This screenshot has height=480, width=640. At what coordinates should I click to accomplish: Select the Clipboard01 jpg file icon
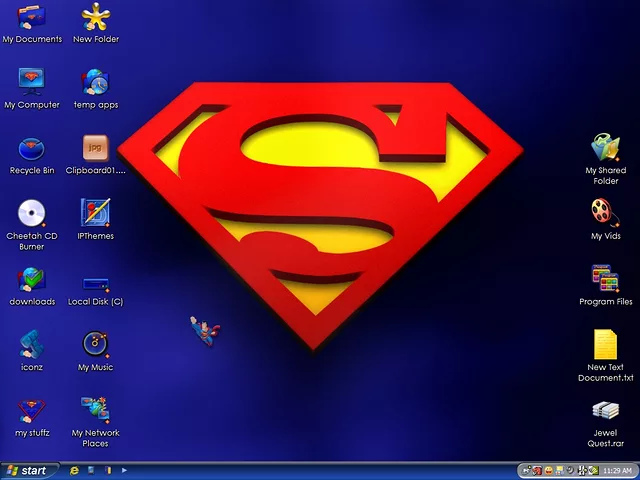point(96,148)
